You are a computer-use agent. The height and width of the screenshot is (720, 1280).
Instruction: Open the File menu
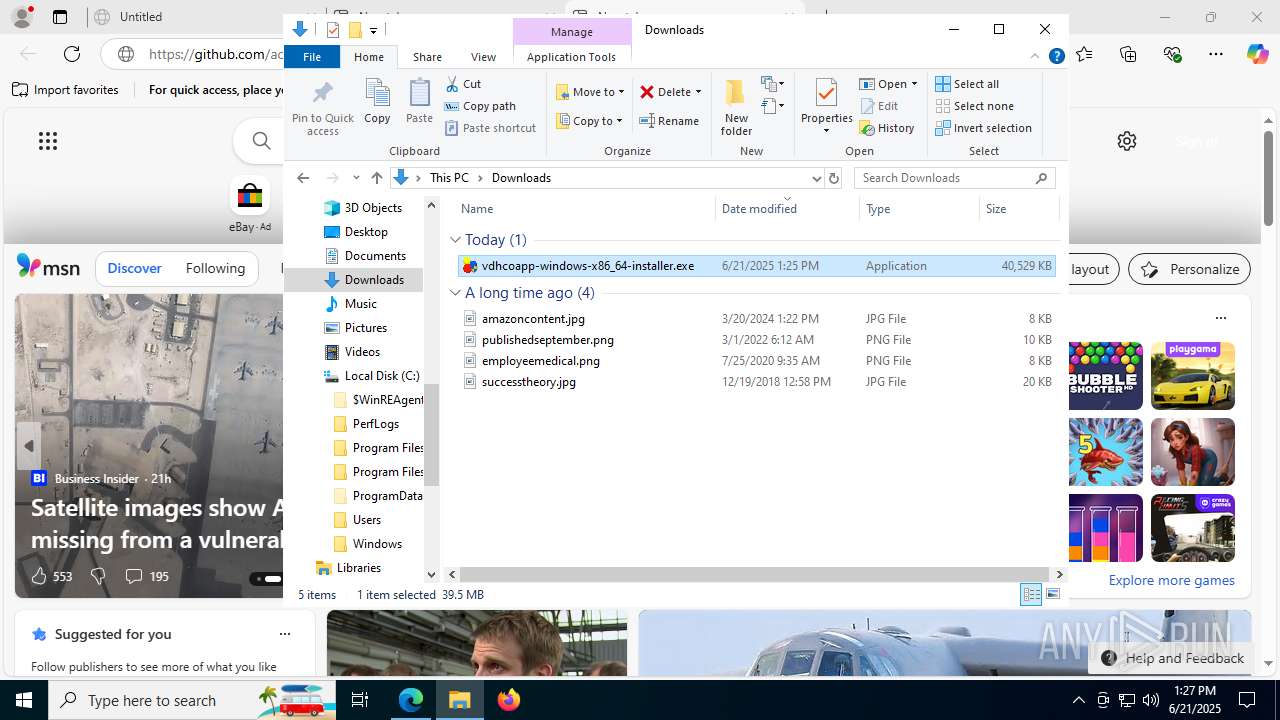coord(312,57)
